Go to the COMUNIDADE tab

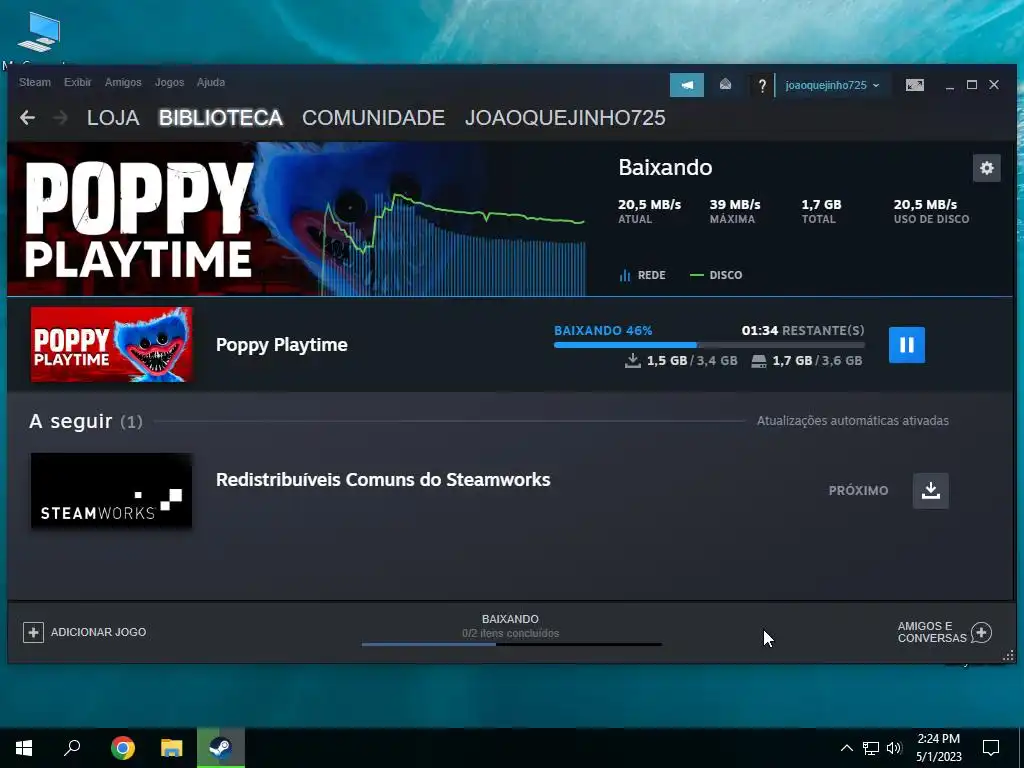coord(373,118)
